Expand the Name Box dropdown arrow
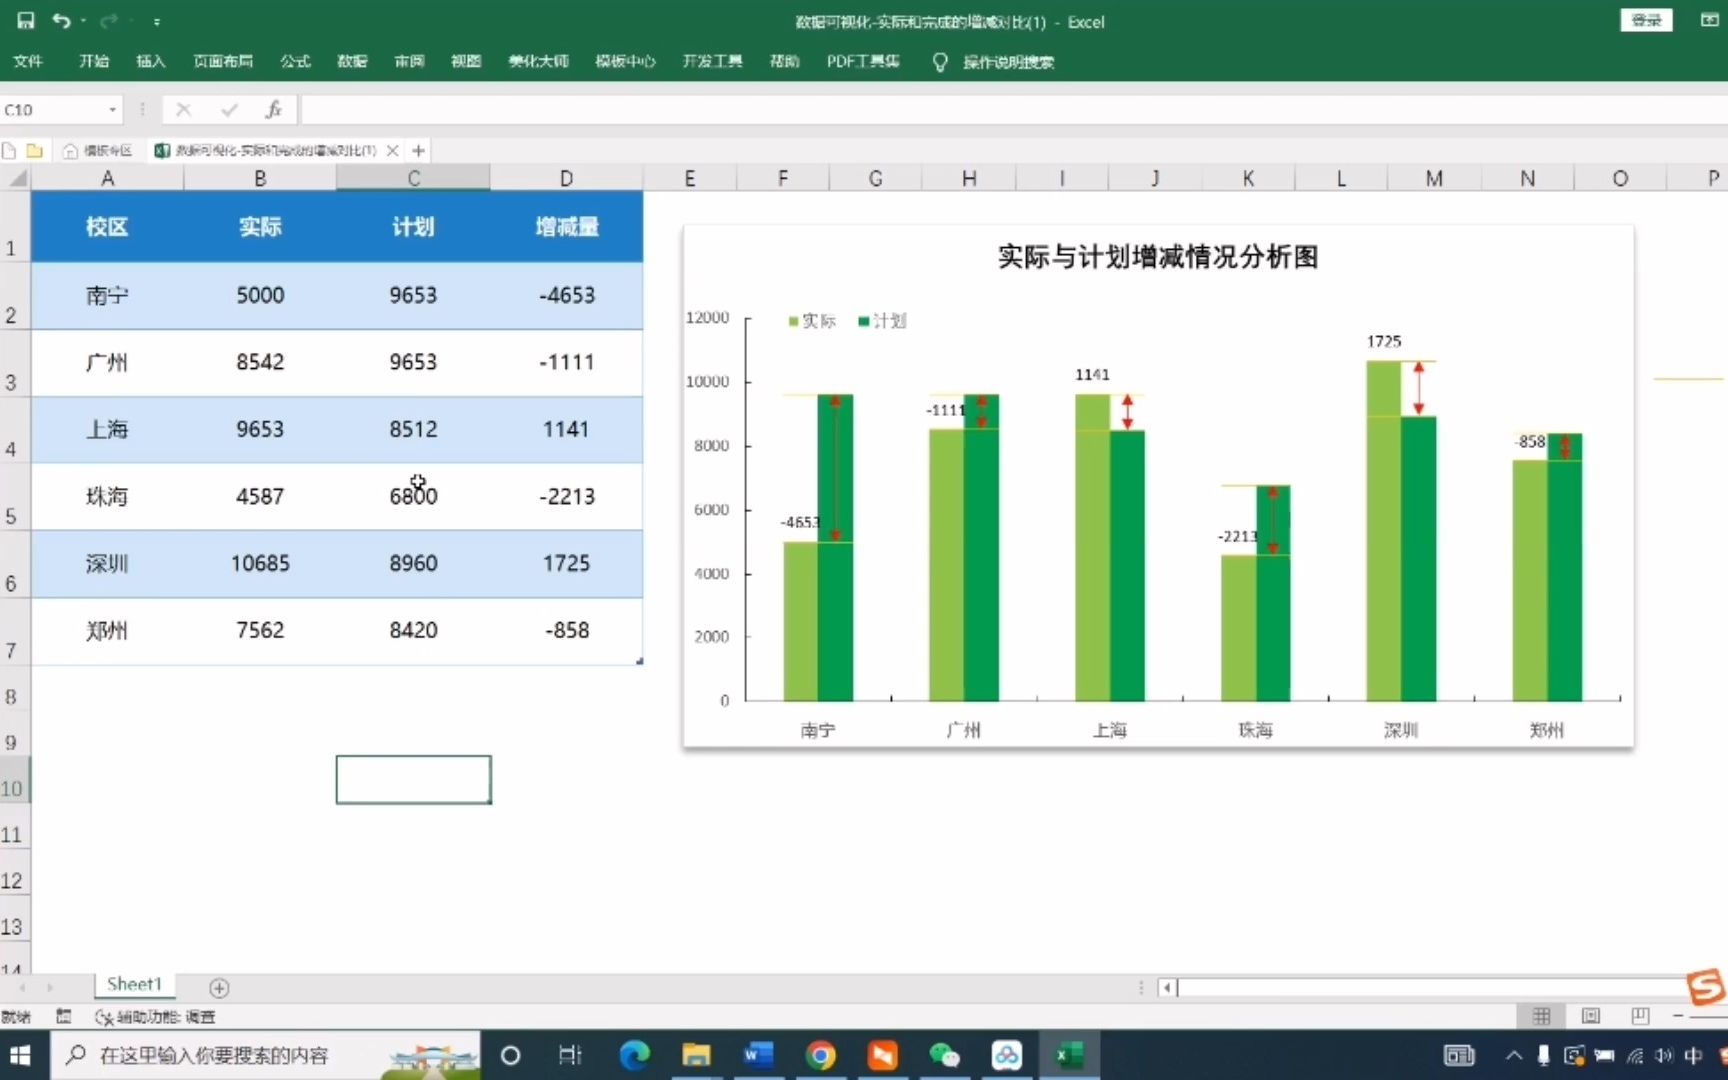 click(112, 110)
